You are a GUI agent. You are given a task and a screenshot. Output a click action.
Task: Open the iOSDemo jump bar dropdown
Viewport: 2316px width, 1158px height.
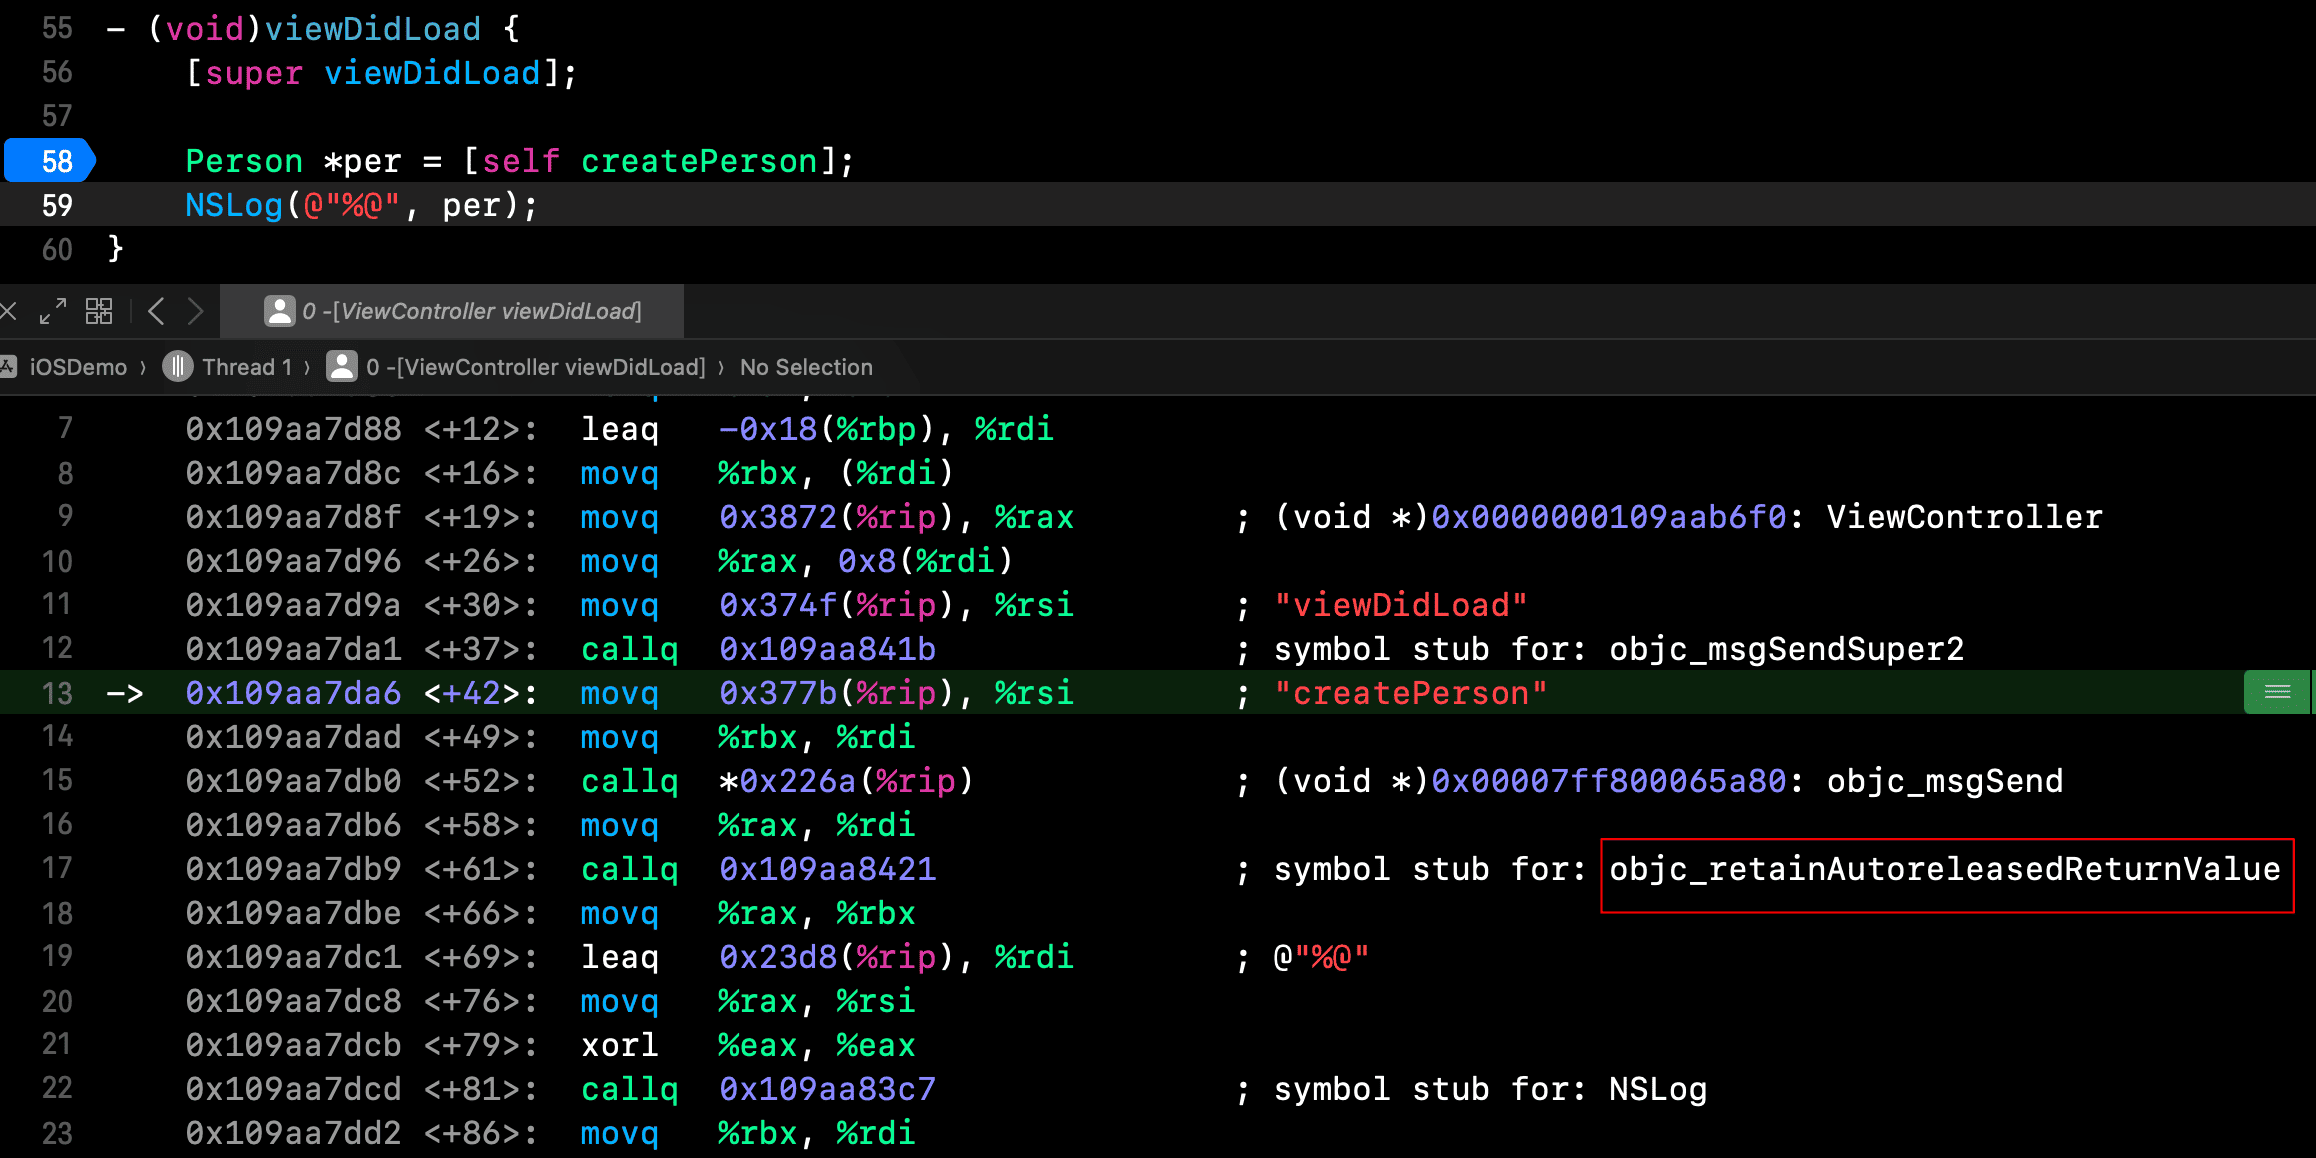pyautogui.click(x=78, y=367)
